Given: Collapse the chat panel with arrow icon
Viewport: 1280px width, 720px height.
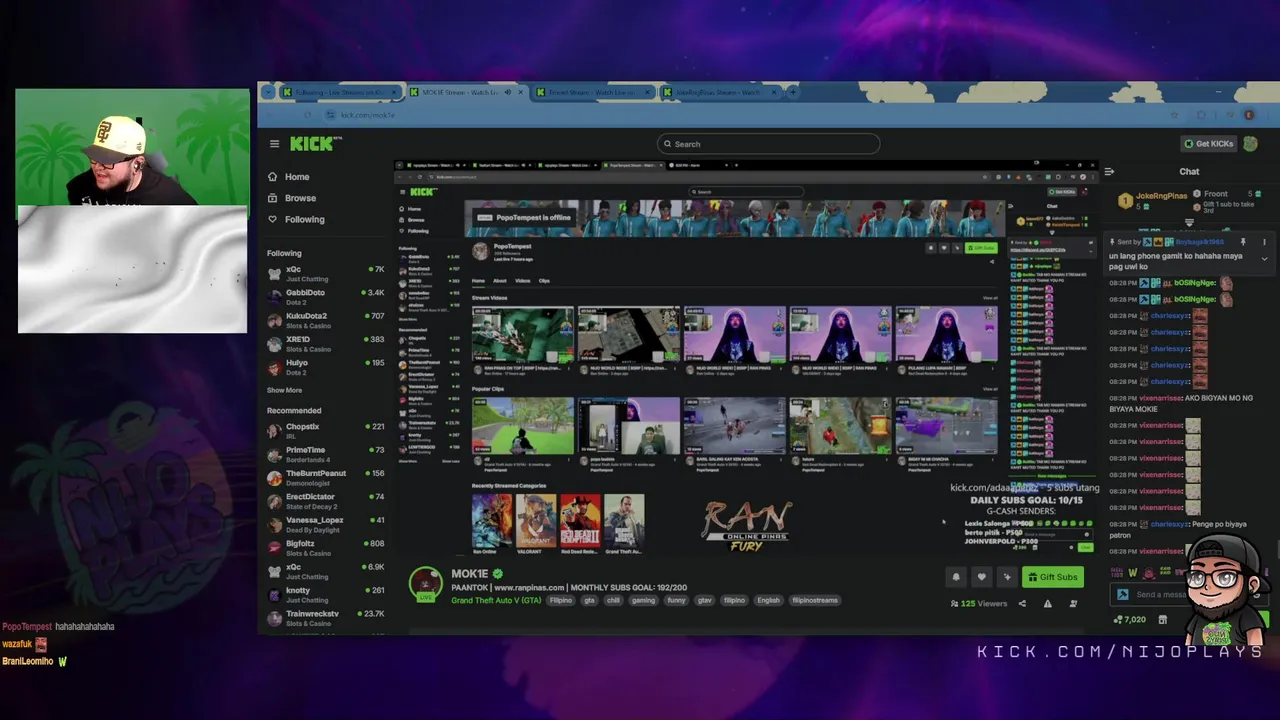Looking at the screenshot, I should [1109, 172].
